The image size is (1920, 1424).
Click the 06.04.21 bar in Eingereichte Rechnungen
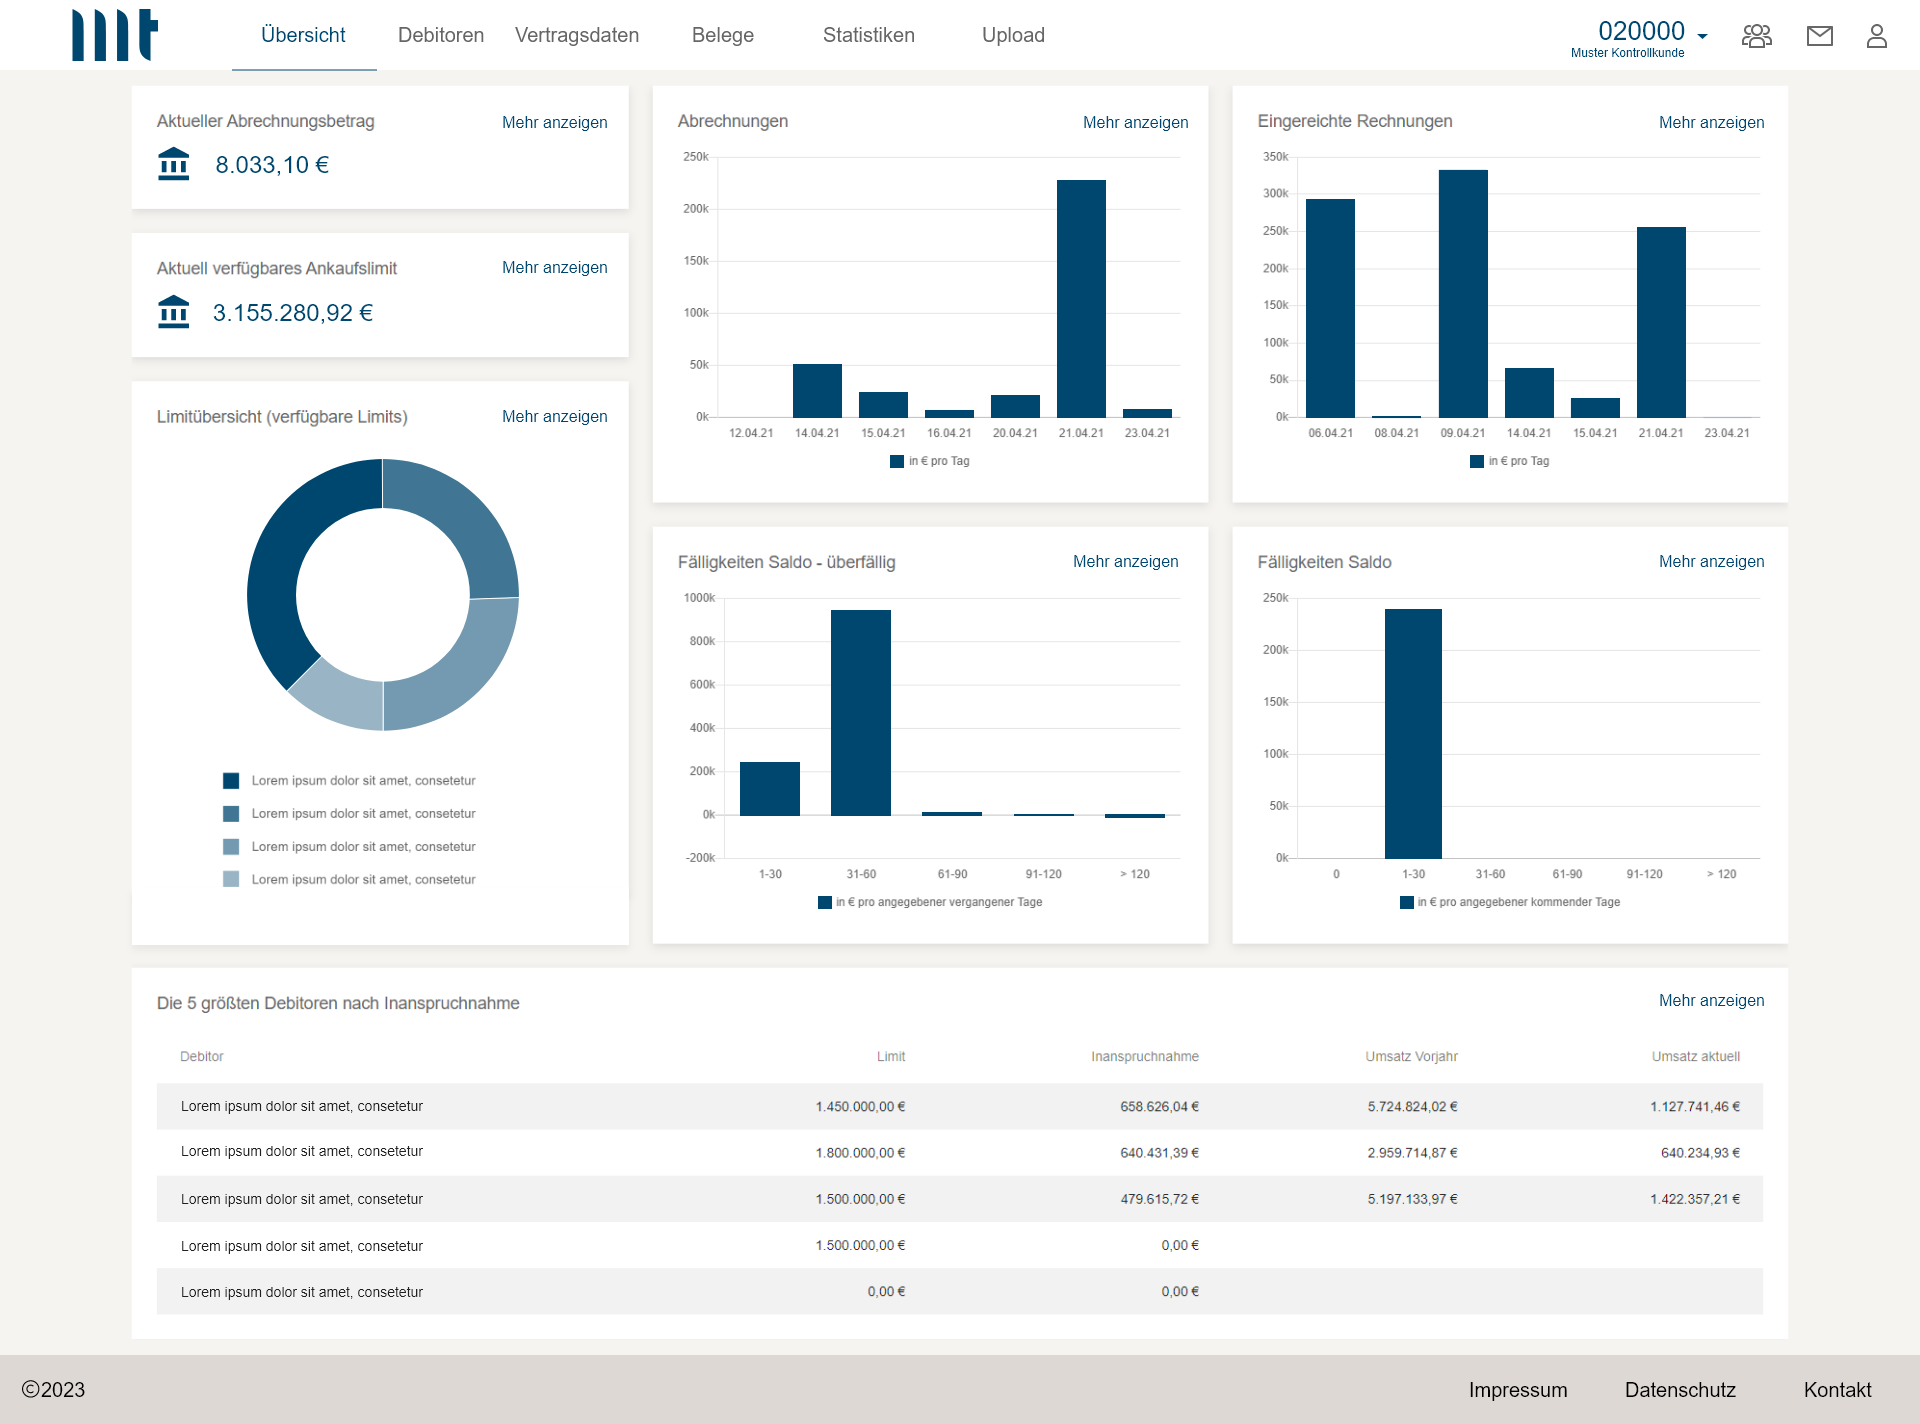[1330, 308]
